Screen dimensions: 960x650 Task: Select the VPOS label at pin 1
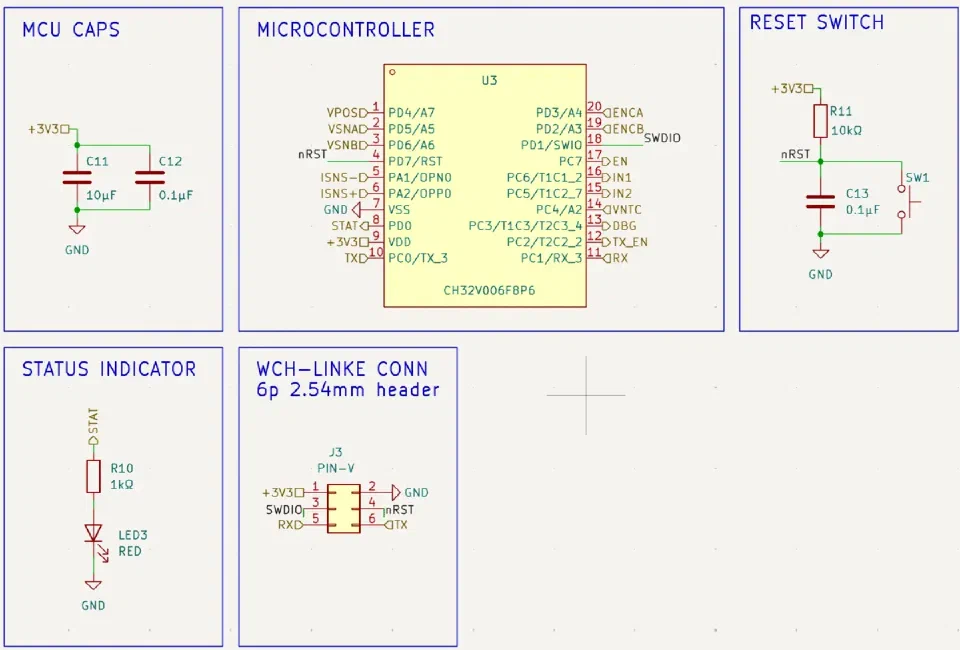347,113
